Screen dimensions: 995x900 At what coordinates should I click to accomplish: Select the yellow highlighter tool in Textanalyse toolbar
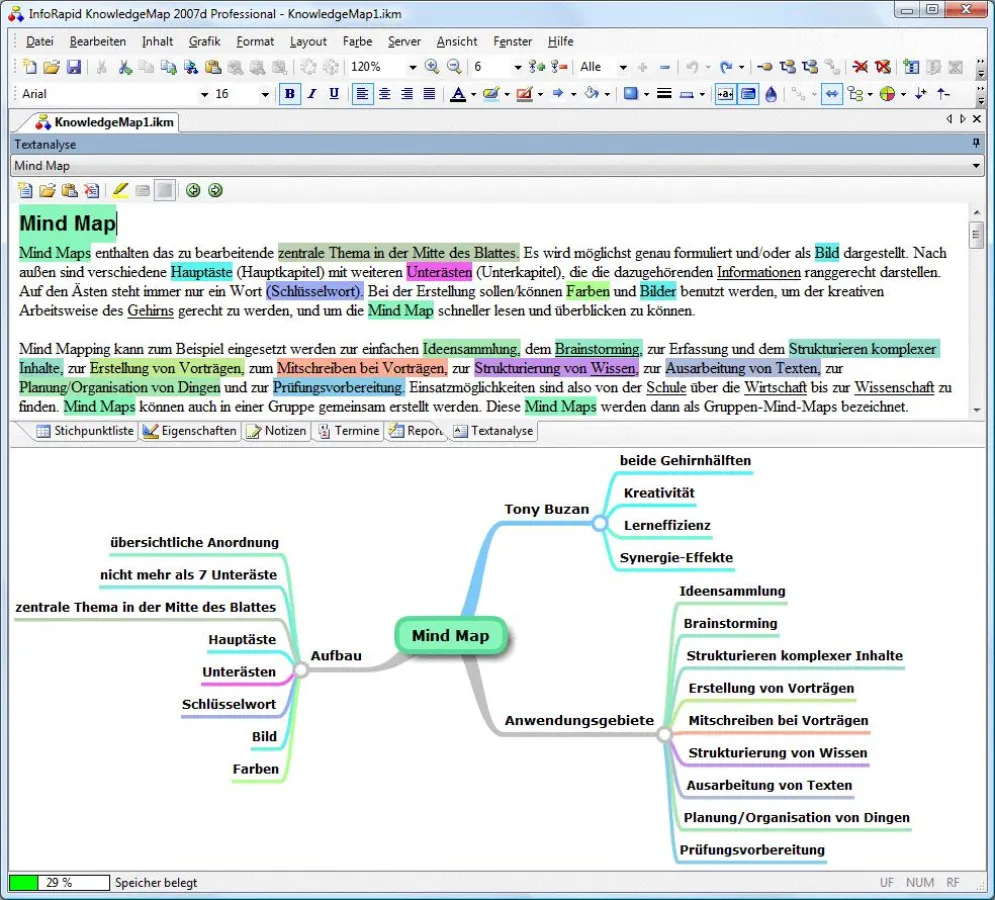tap(120, 190)
